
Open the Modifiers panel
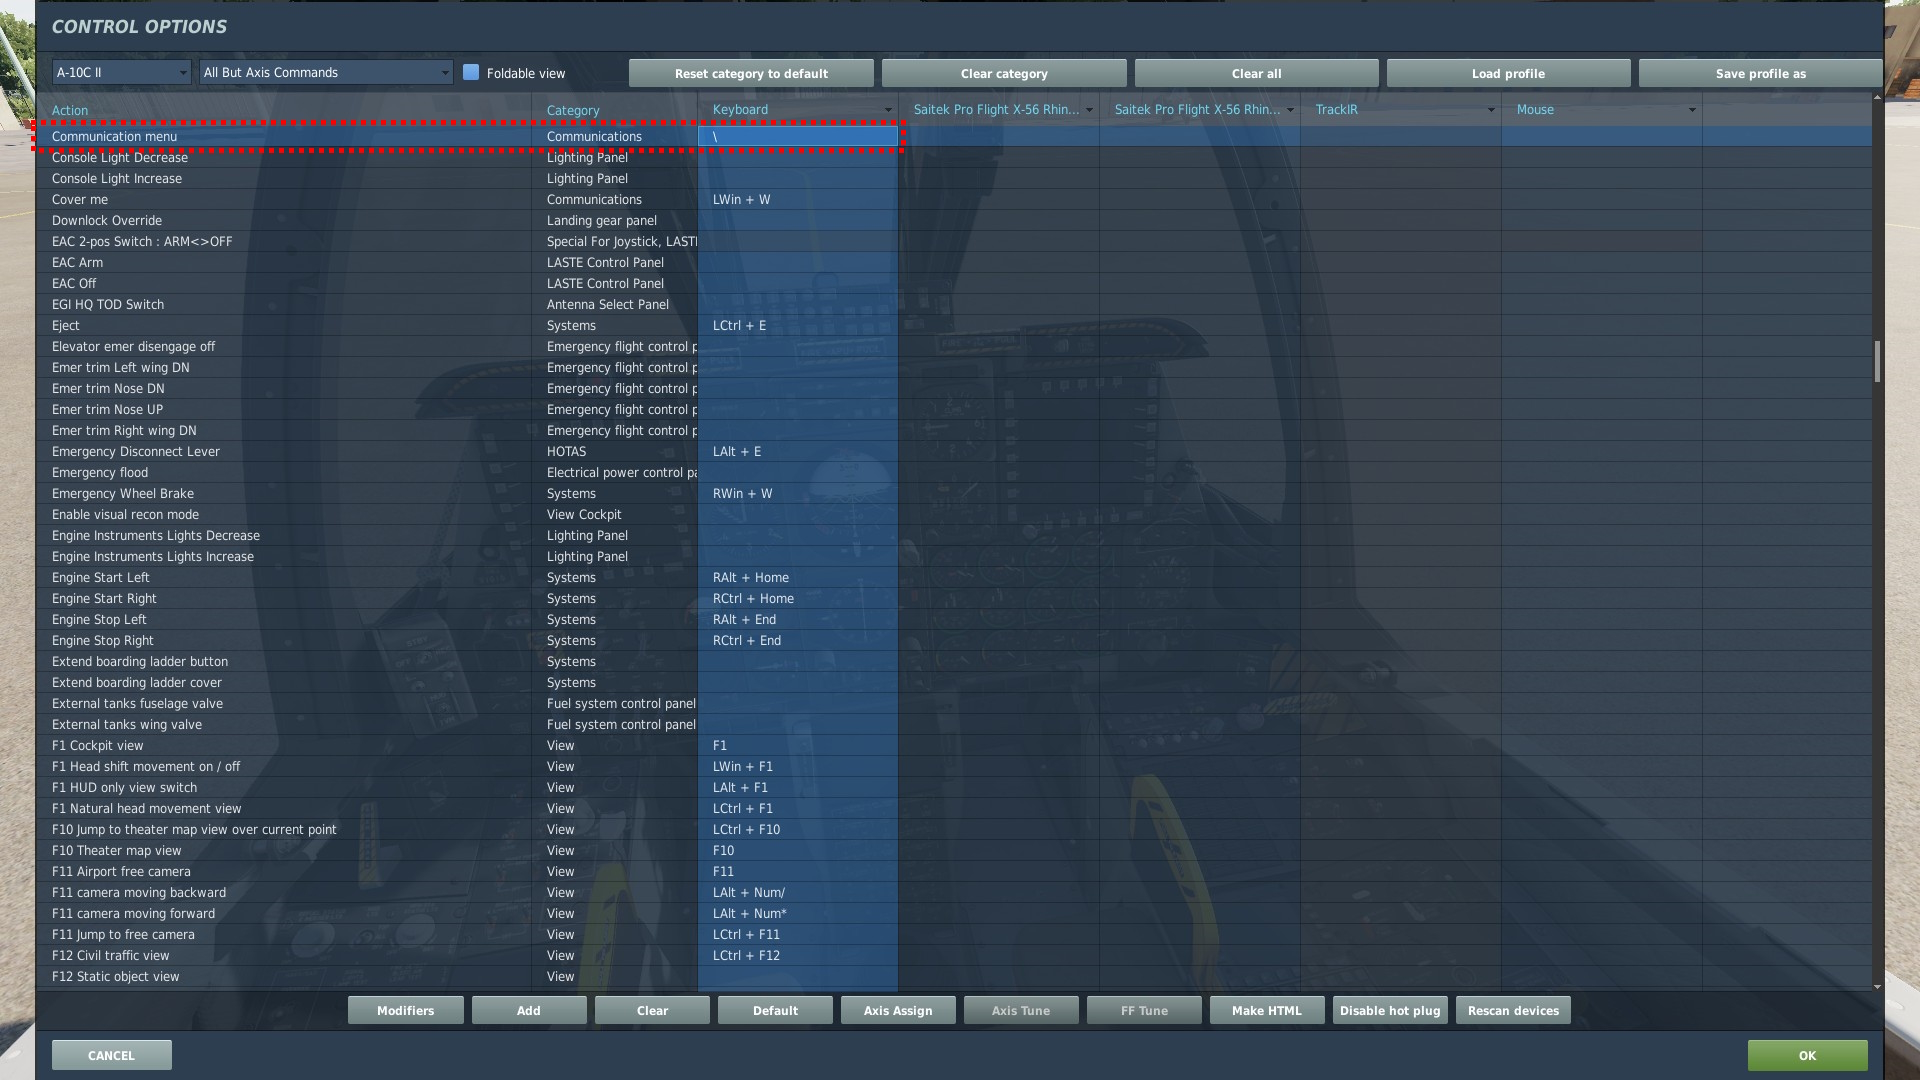(405, 1010)
